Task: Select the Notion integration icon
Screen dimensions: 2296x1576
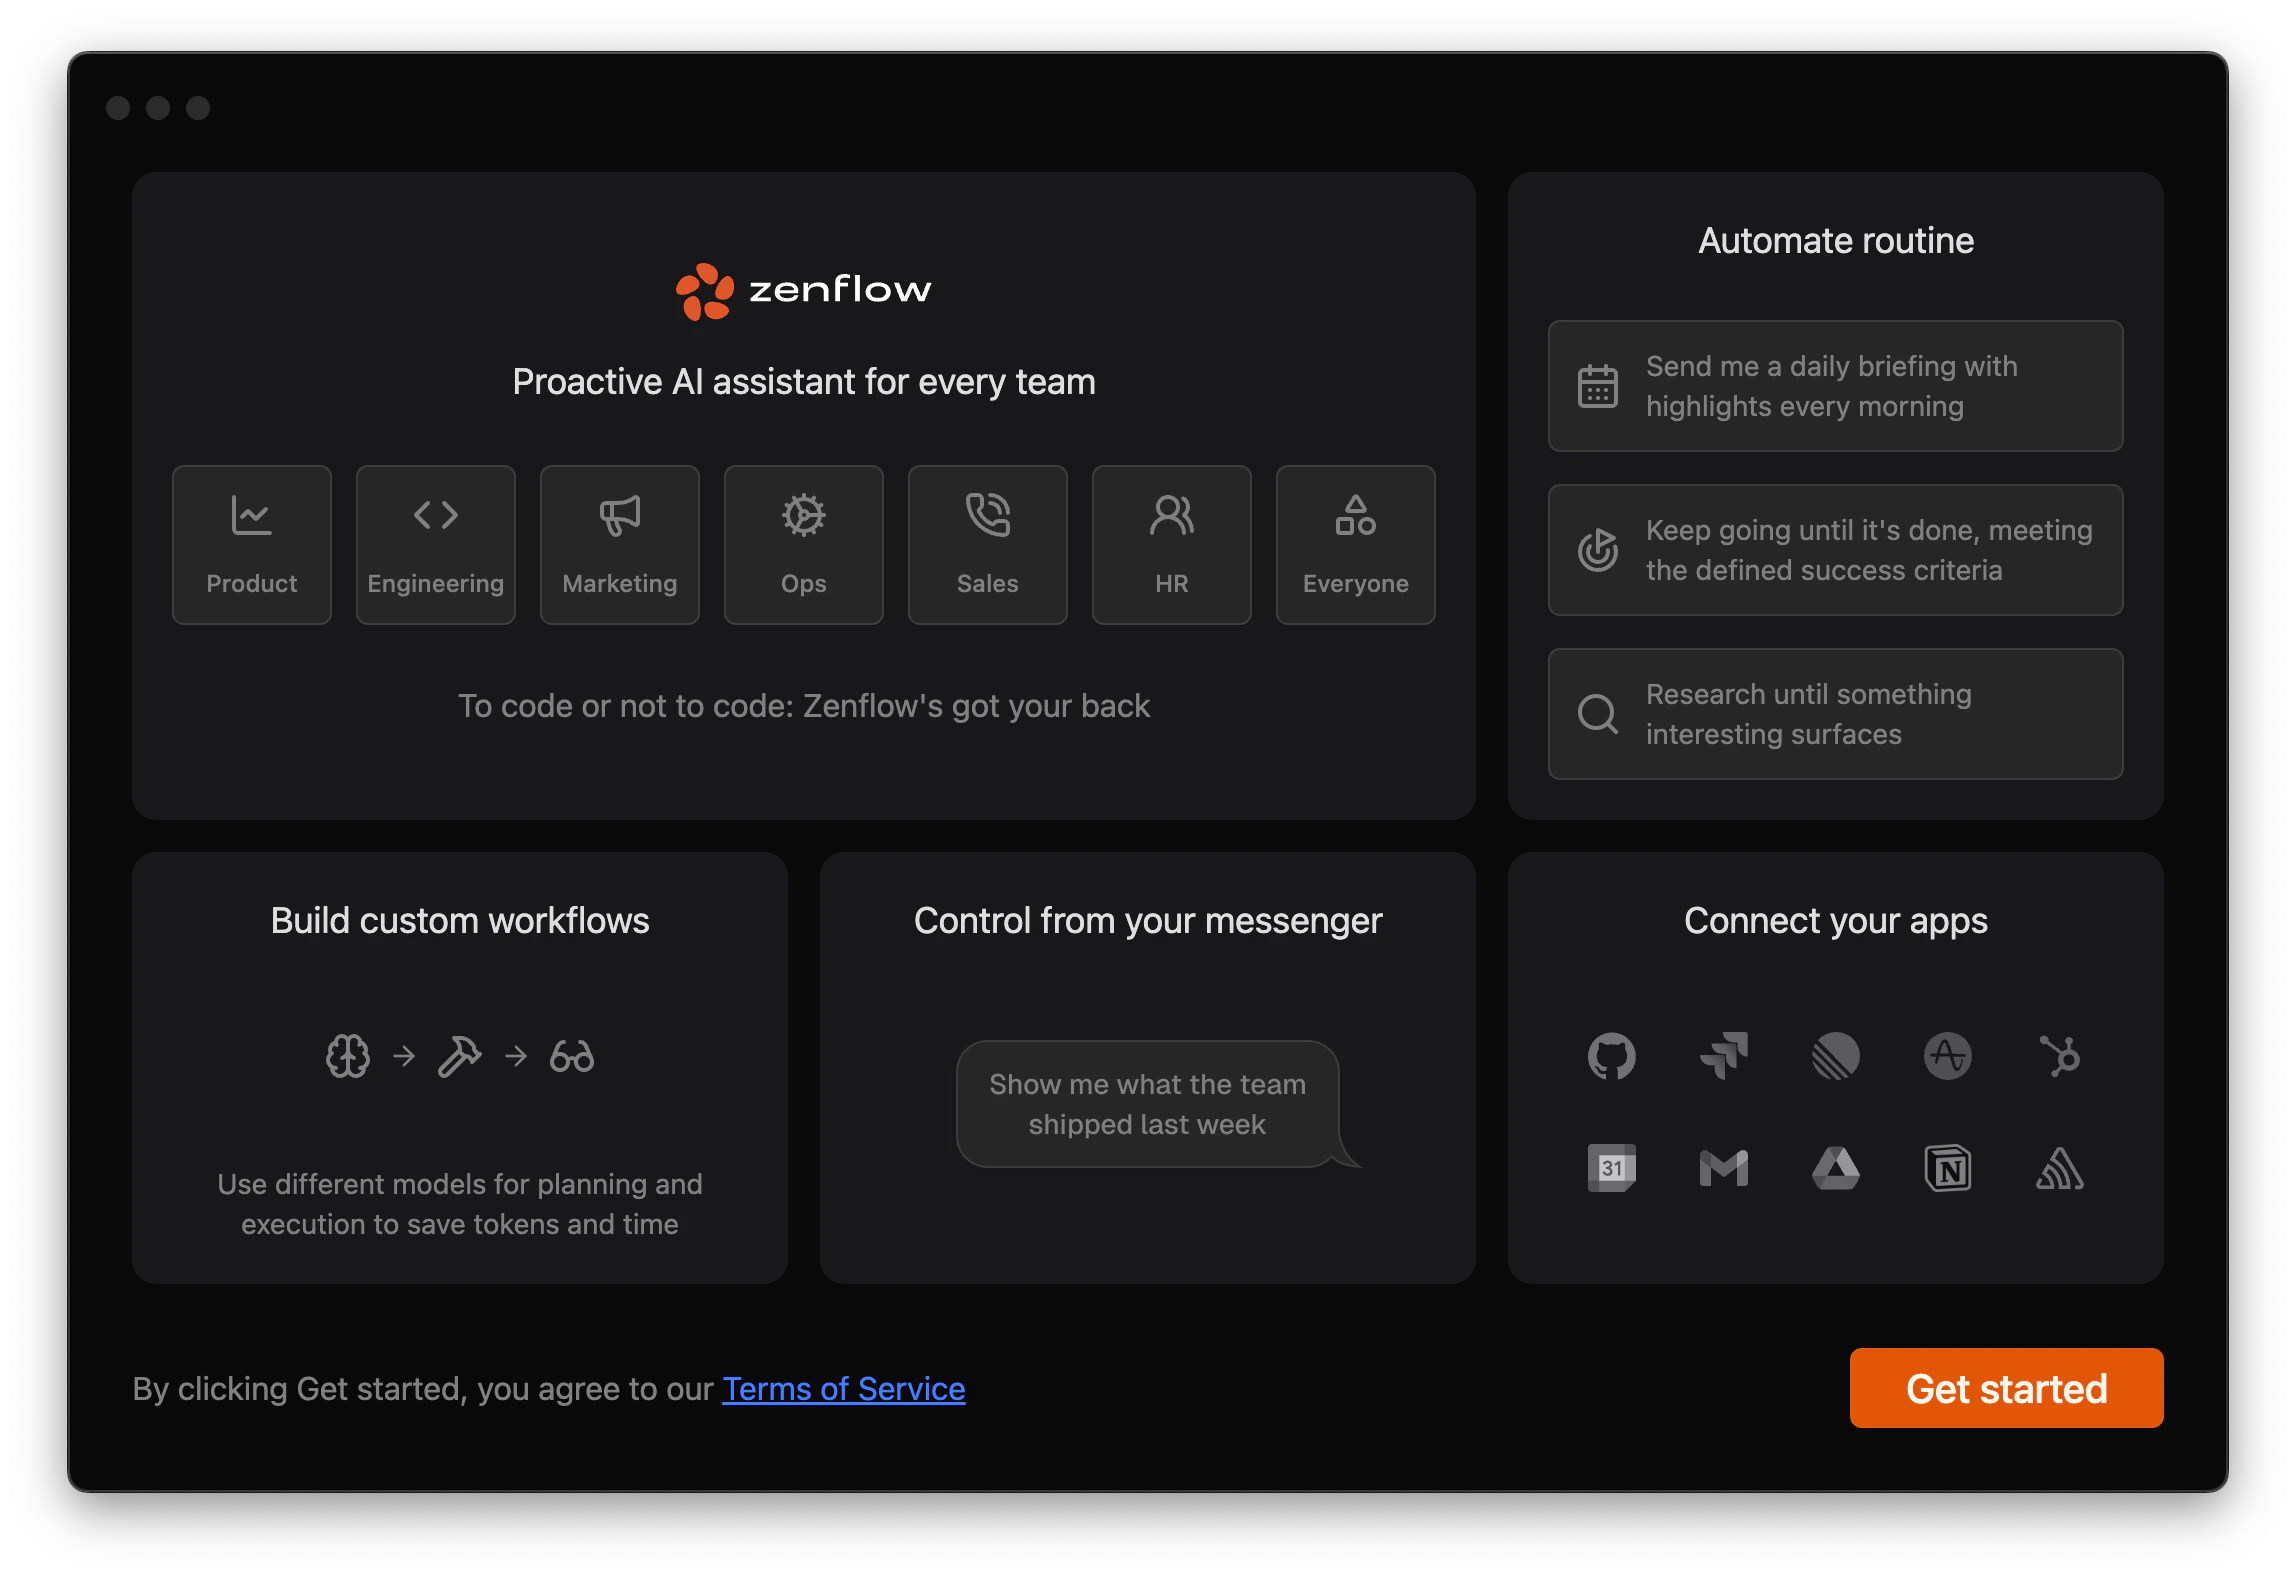Action: tap(1948, 1168)
